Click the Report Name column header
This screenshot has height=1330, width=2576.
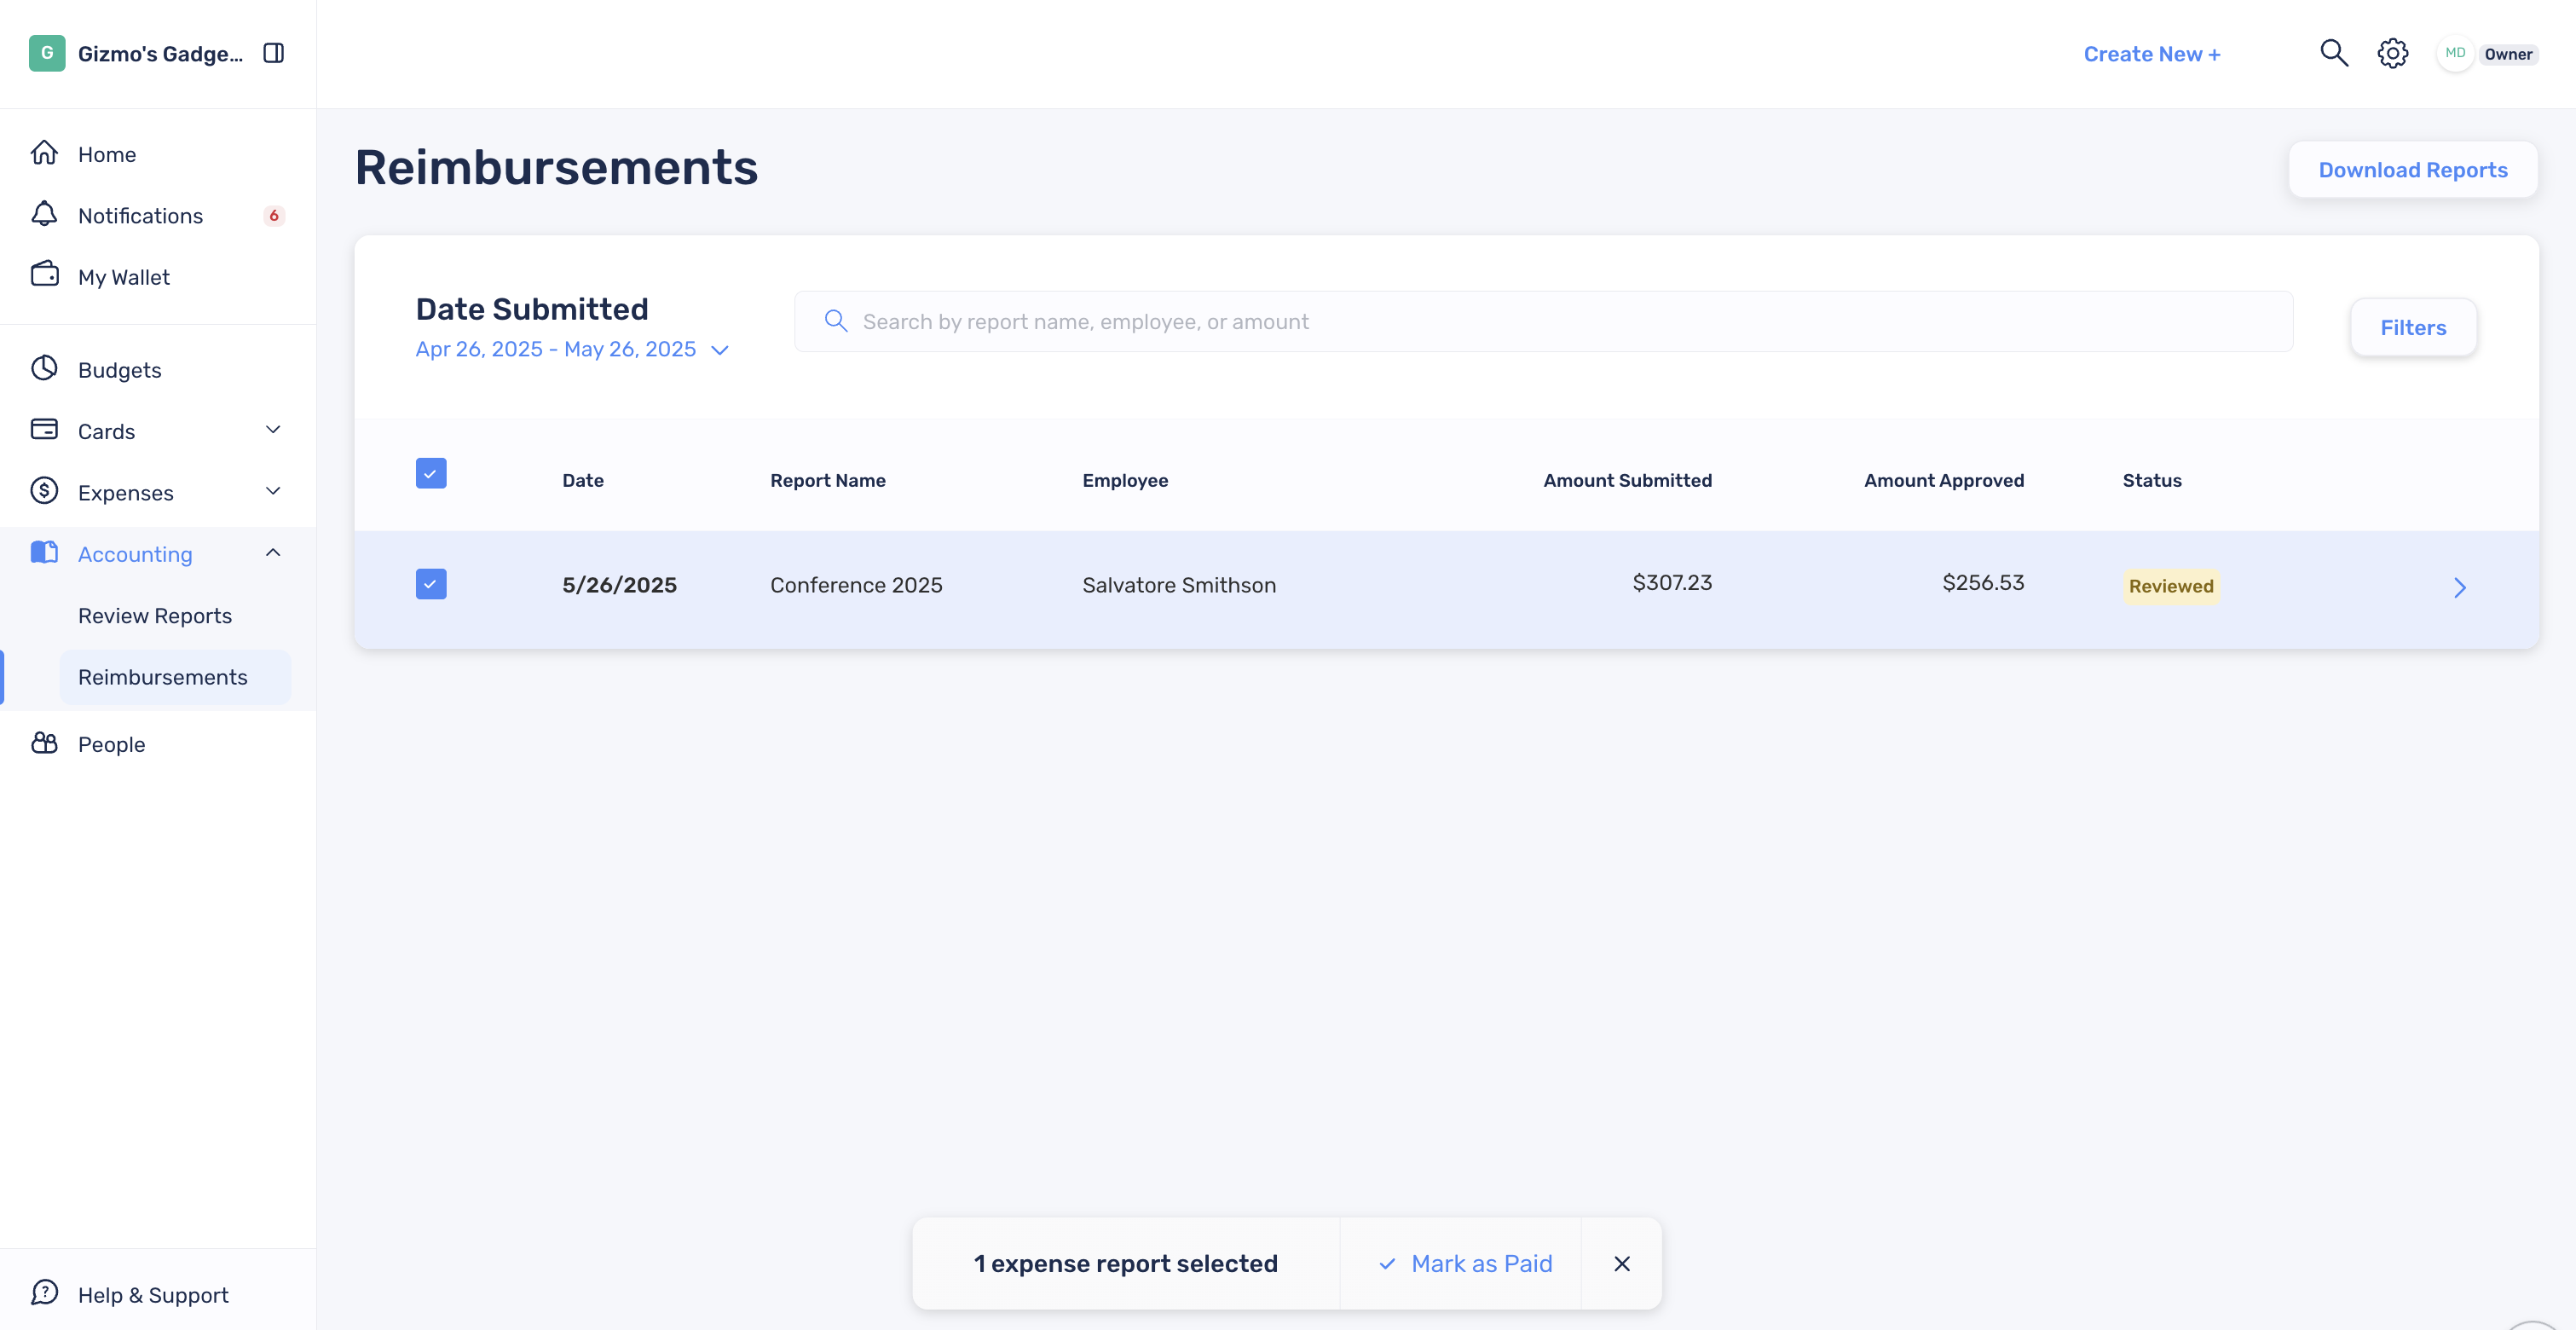point(828,480)
